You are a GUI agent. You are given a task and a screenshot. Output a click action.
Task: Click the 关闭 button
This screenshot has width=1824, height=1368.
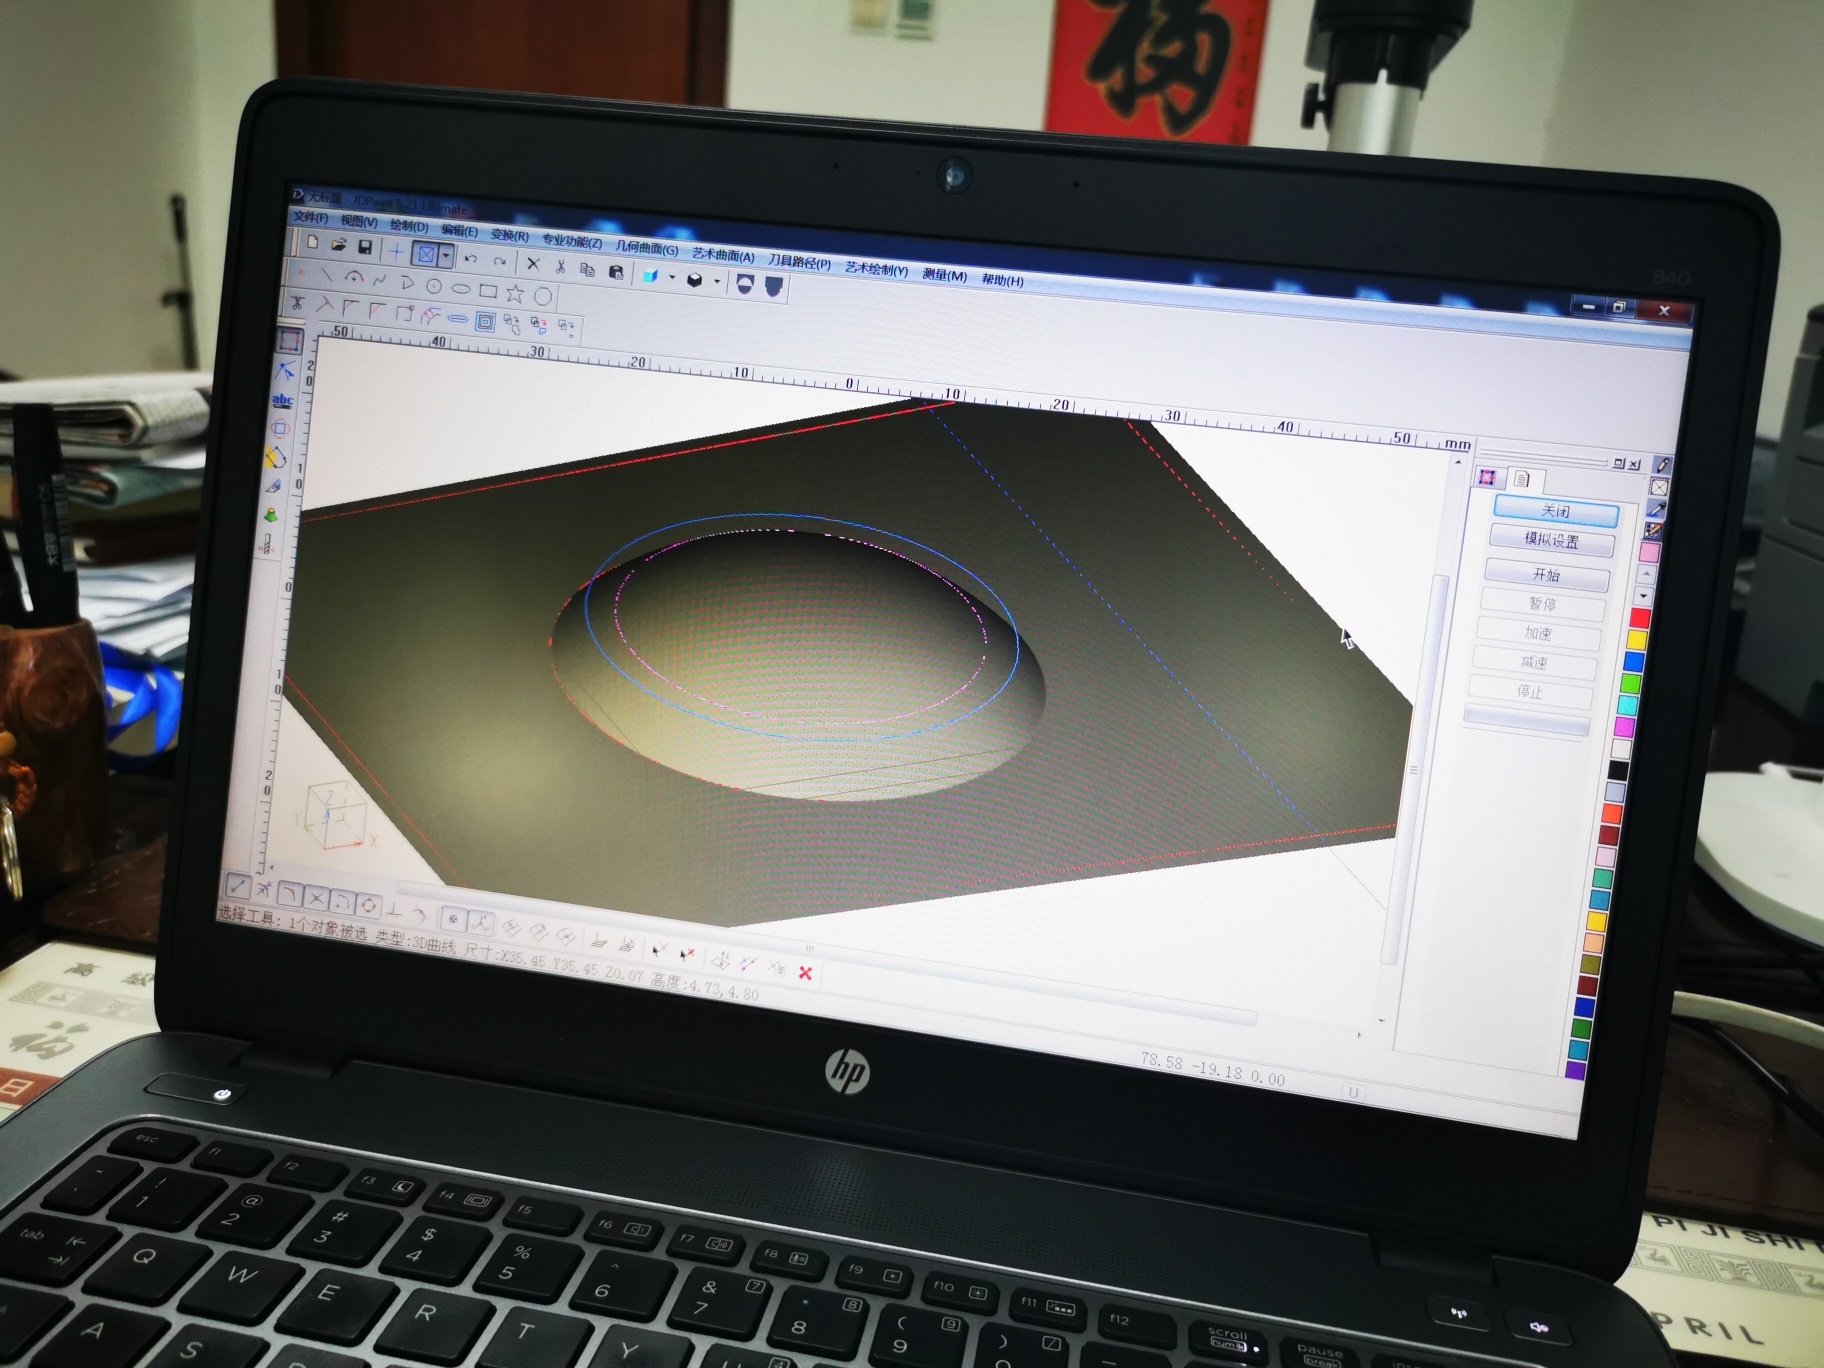1556,511
